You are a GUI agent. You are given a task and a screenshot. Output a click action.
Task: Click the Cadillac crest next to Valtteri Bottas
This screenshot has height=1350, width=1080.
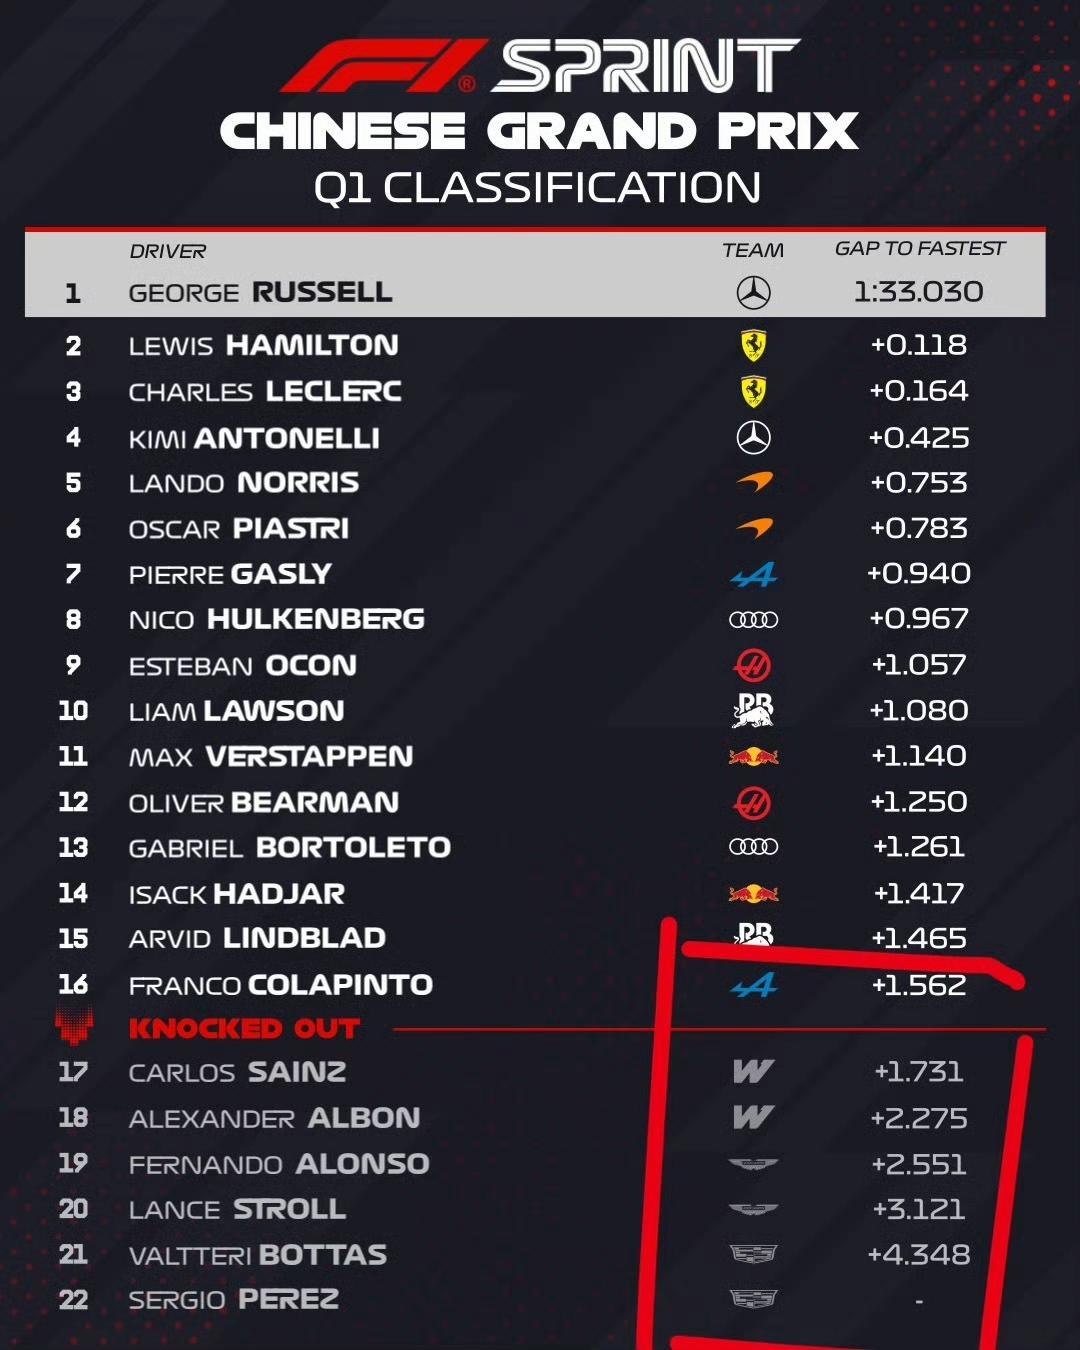753,1254
